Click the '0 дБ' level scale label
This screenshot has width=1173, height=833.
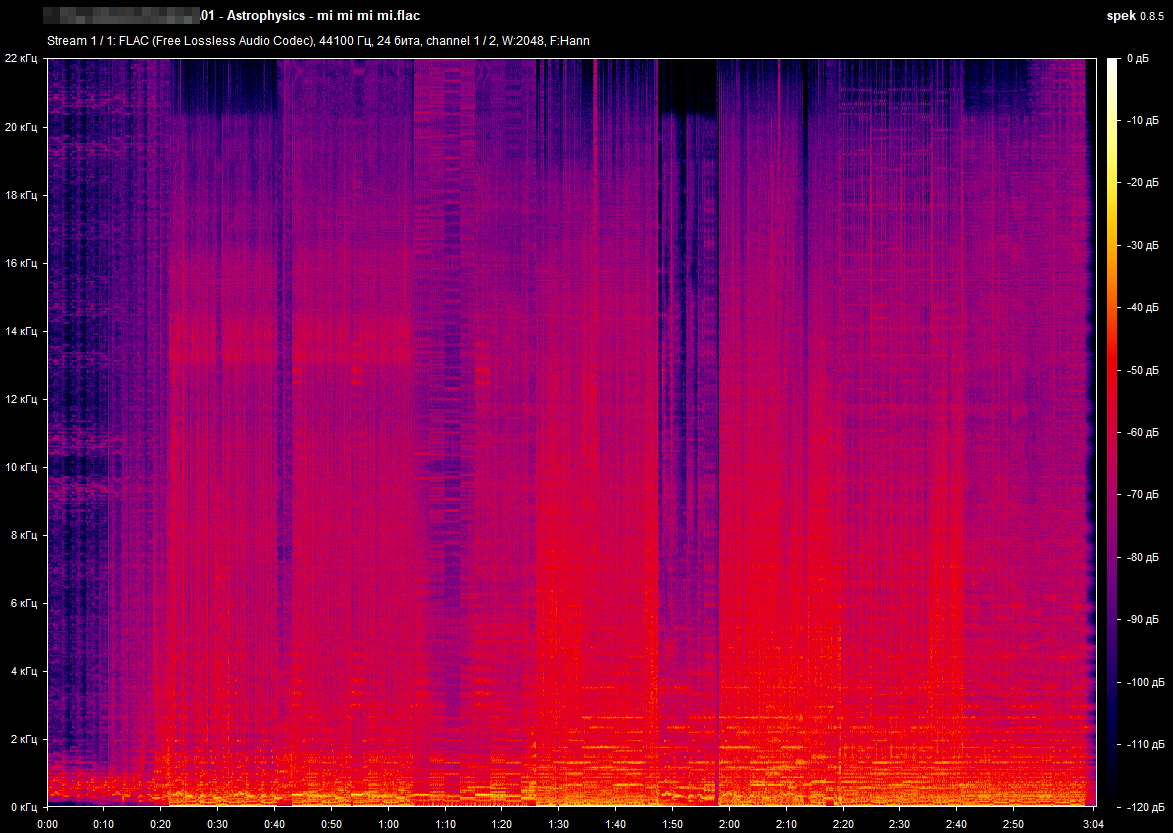(1137, 58)
